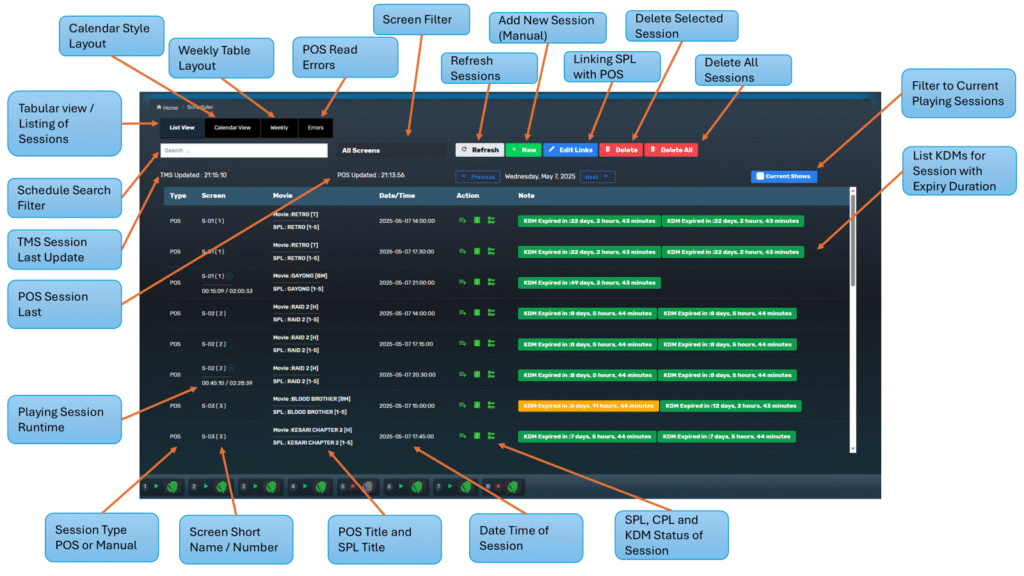Viewport: 1024px width, 576px height.
Task: Click screen 8 status icon in bottom bar
Action: (513, 487)
